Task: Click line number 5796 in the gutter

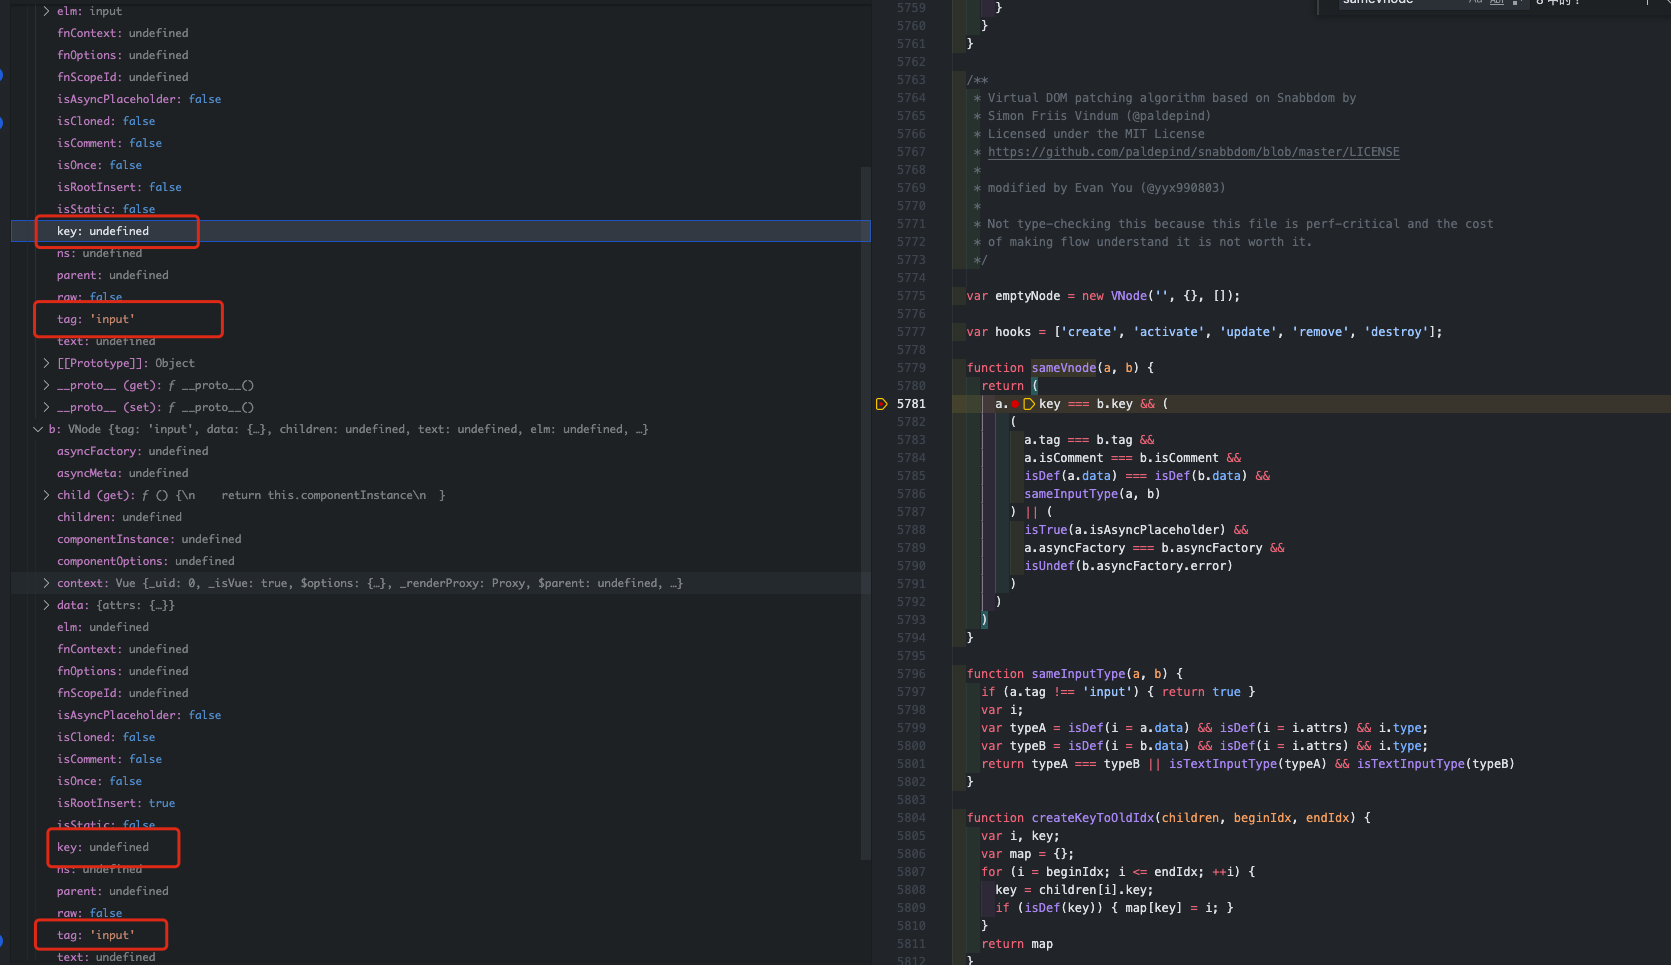Action: (x=911, y=674)
